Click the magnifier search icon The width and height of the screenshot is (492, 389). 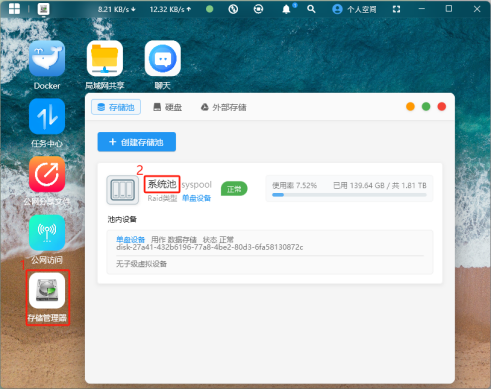point(311,9)
